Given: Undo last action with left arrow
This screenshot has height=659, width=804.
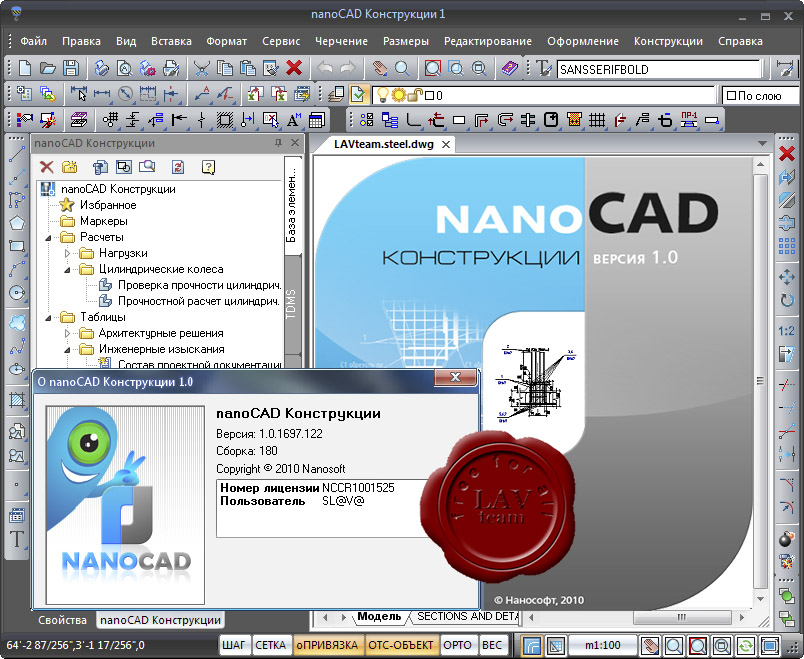Looking at the screenshot, I should 325,68.
